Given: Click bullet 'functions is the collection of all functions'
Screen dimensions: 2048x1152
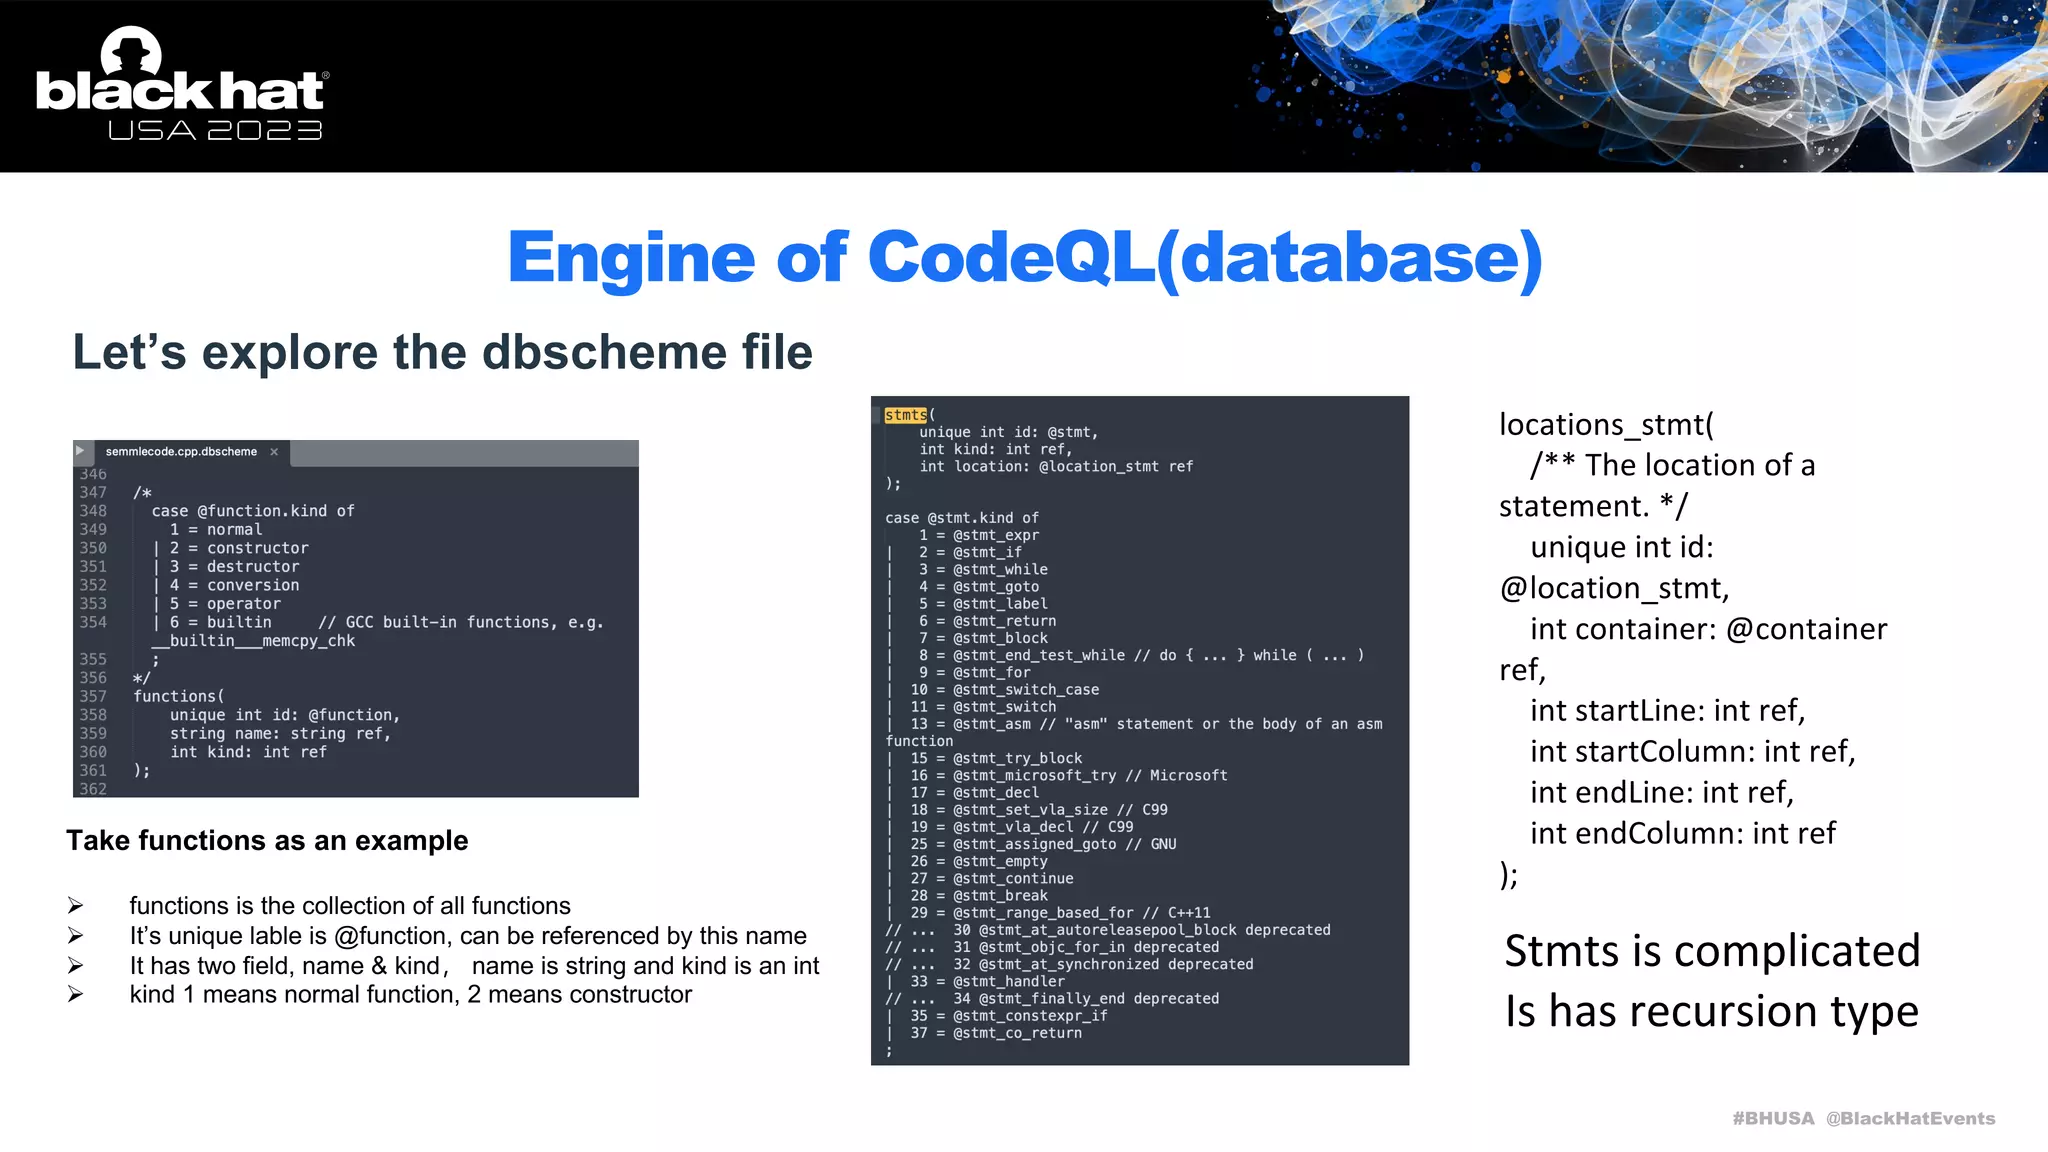Looking at the screenshot, I should coord(350,906).
